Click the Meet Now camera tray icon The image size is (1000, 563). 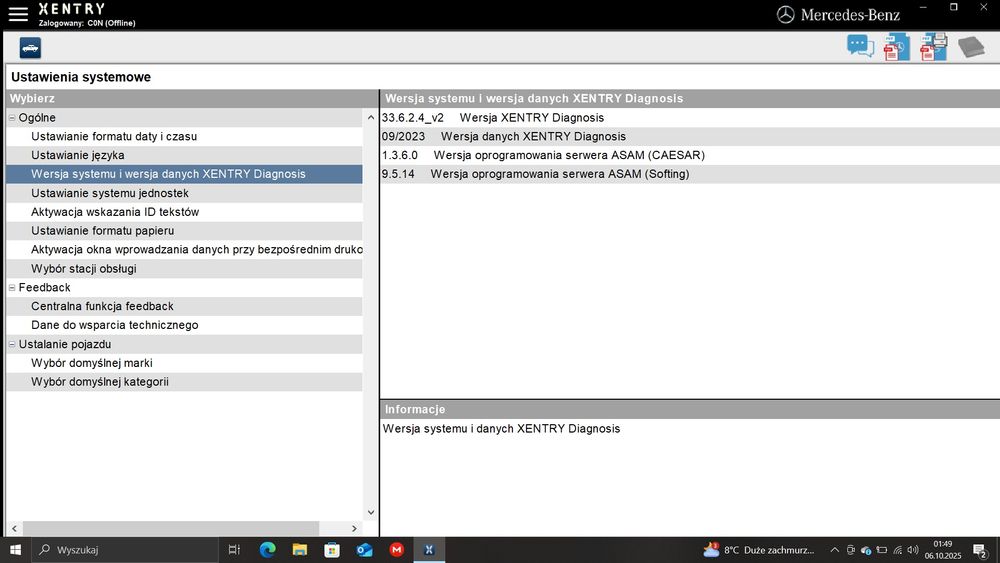point(850,550)
